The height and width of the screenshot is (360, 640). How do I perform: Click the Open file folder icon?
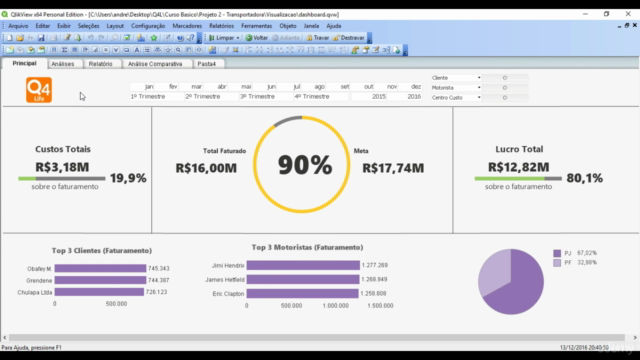[20, 38]
